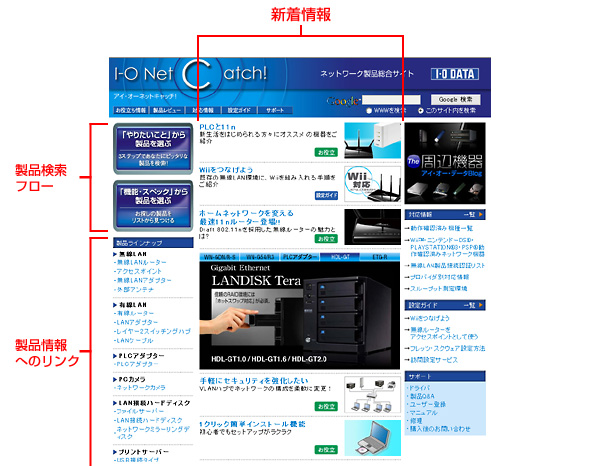
Task: Expand the 有線LAN category triangle
Action: (x=115, y=305)
